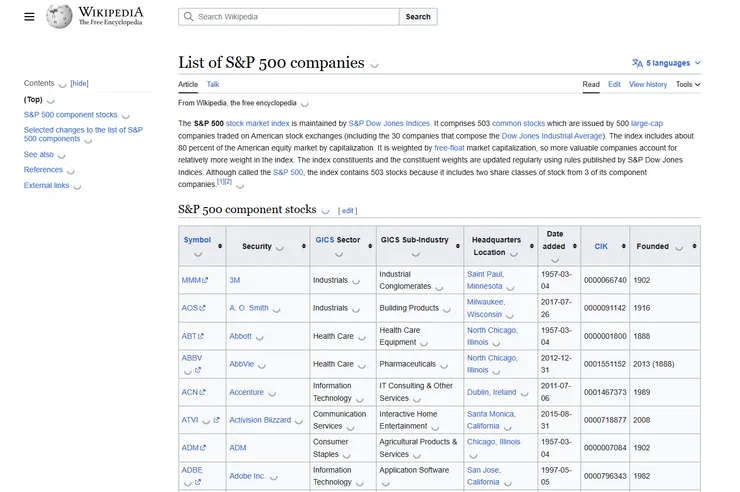
Task: Switch to the Talk tab
Action: (x=213, y=84)
